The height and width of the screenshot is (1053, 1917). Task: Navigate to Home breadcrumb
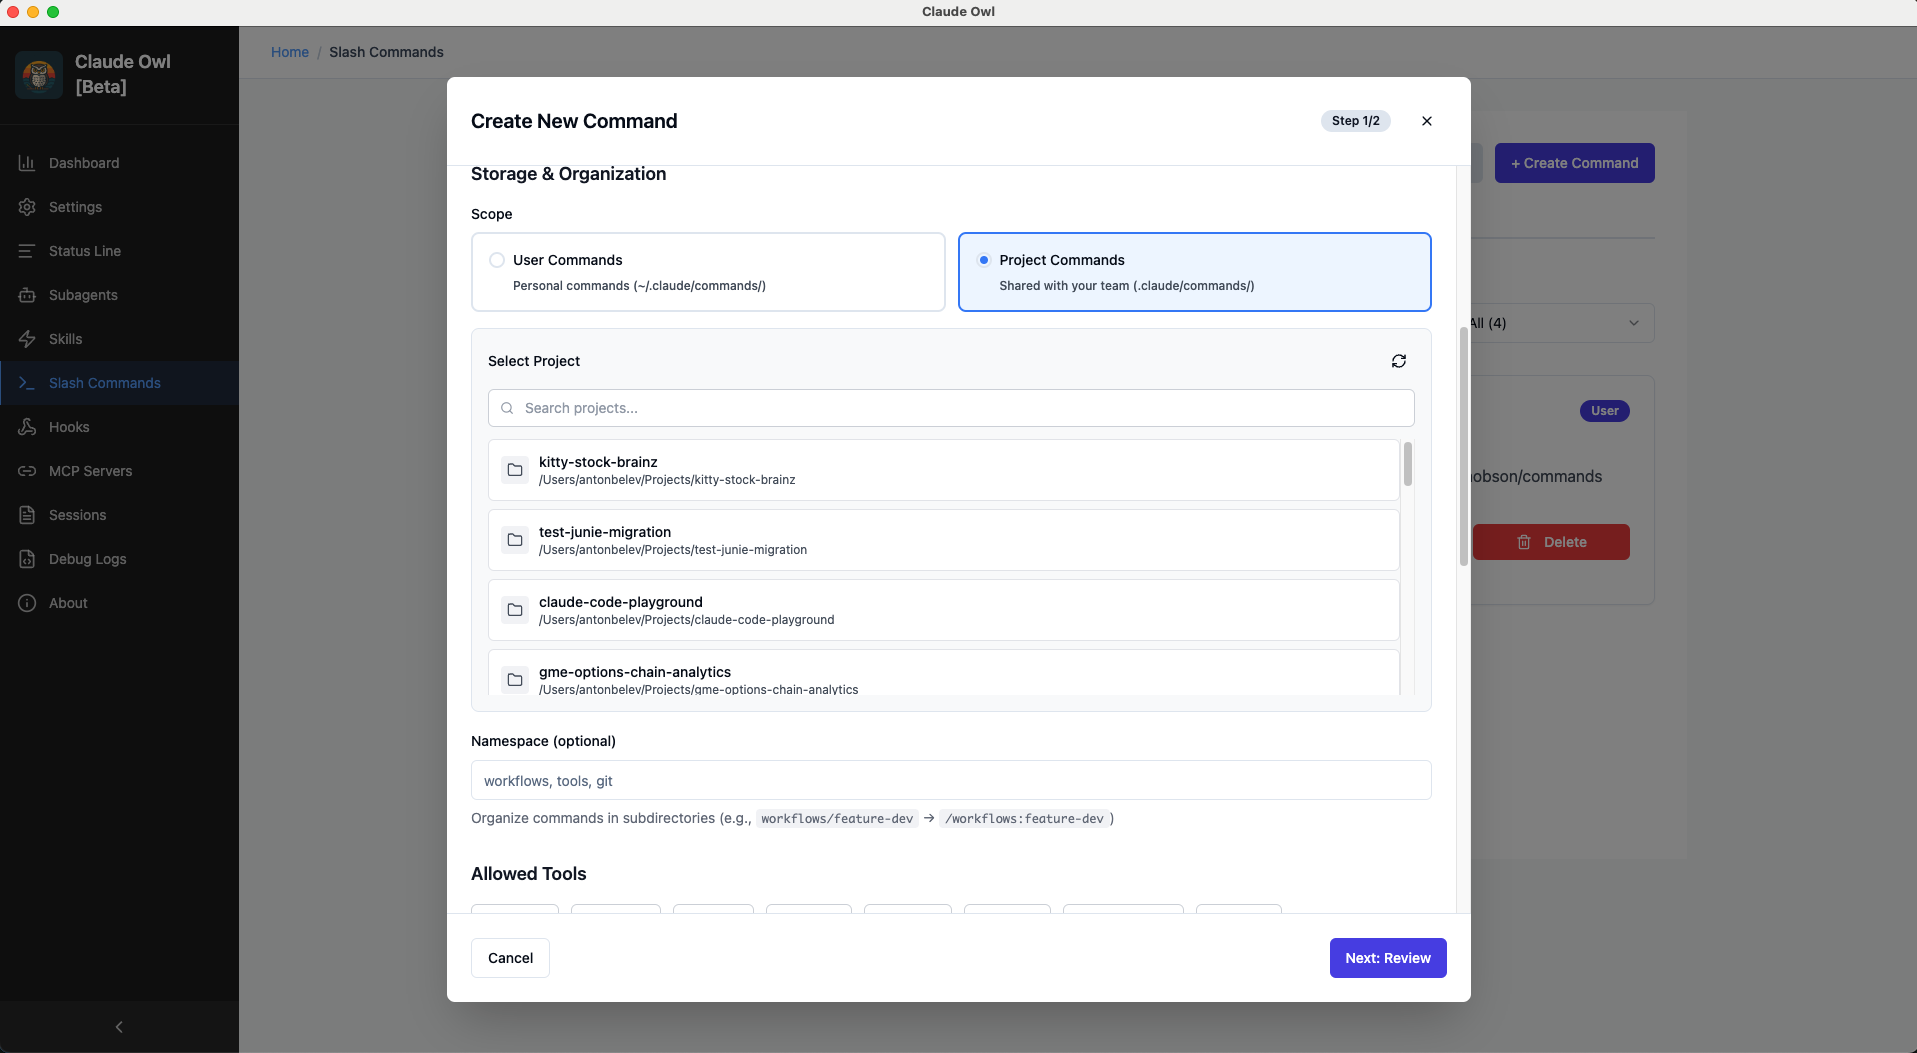coord(290,52)
